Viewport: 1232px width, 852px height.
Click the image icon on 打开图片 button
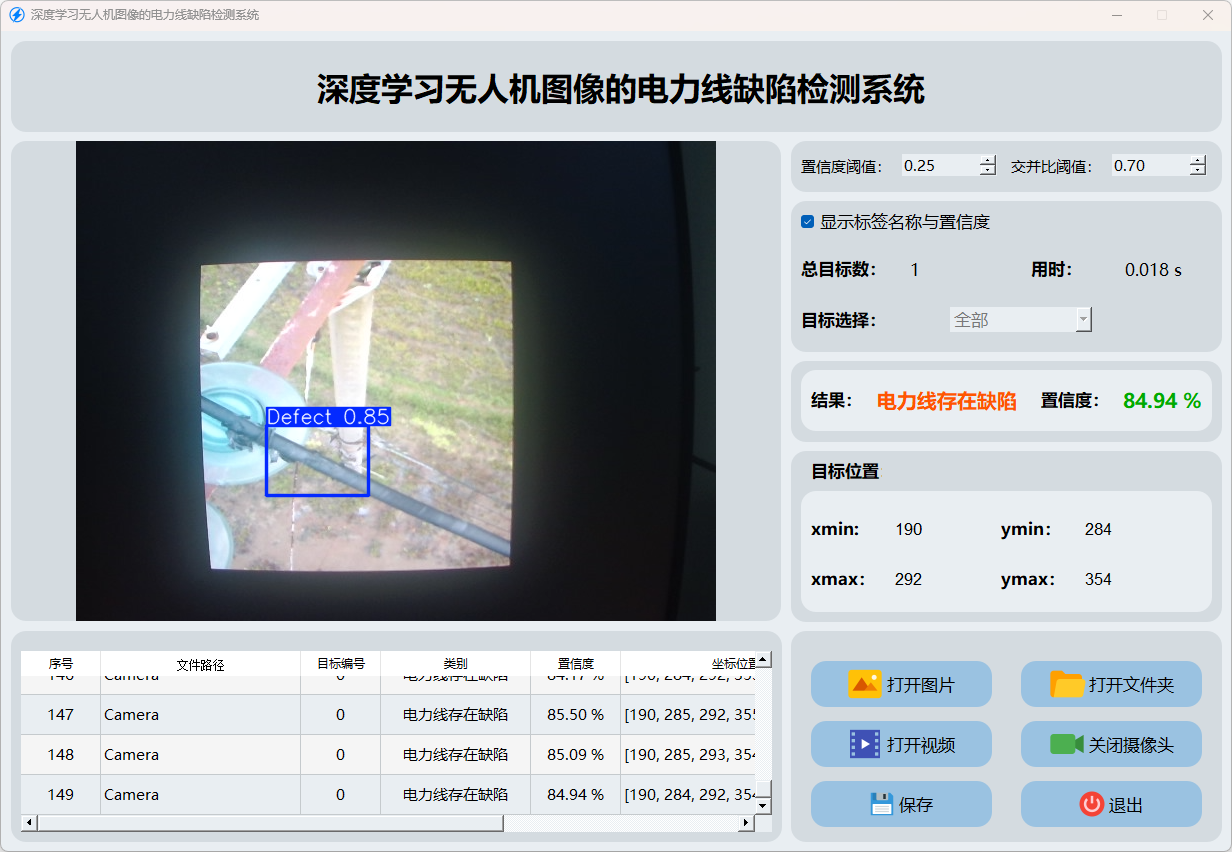[x=864, y=684]
